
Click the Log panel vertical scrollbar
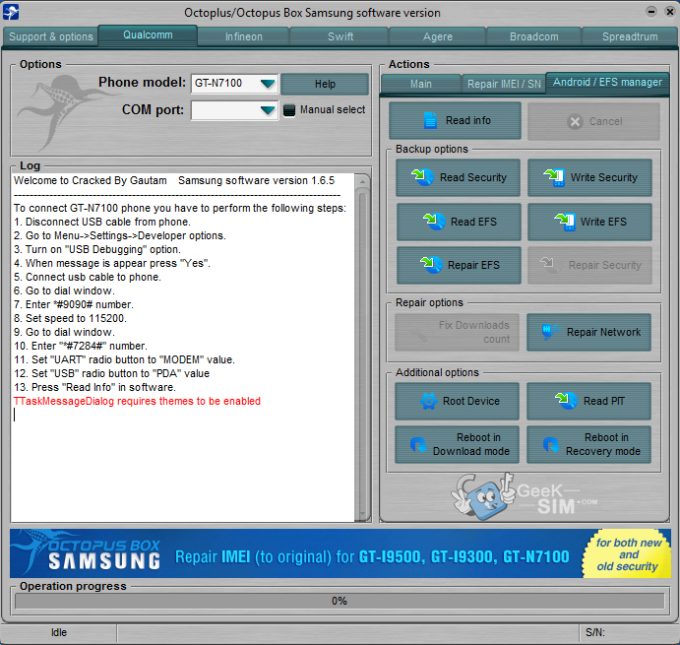(362, 347)
